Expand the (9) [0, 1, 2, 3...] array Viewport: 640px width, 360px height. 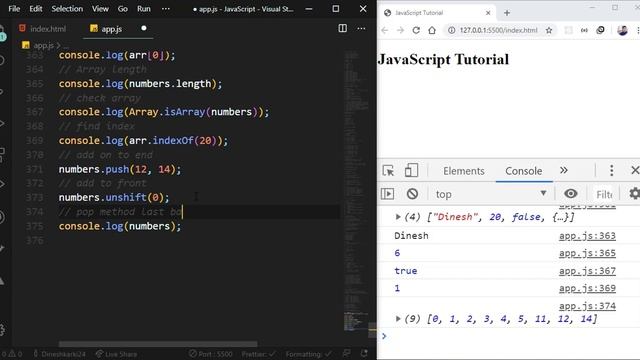[398, 319]
